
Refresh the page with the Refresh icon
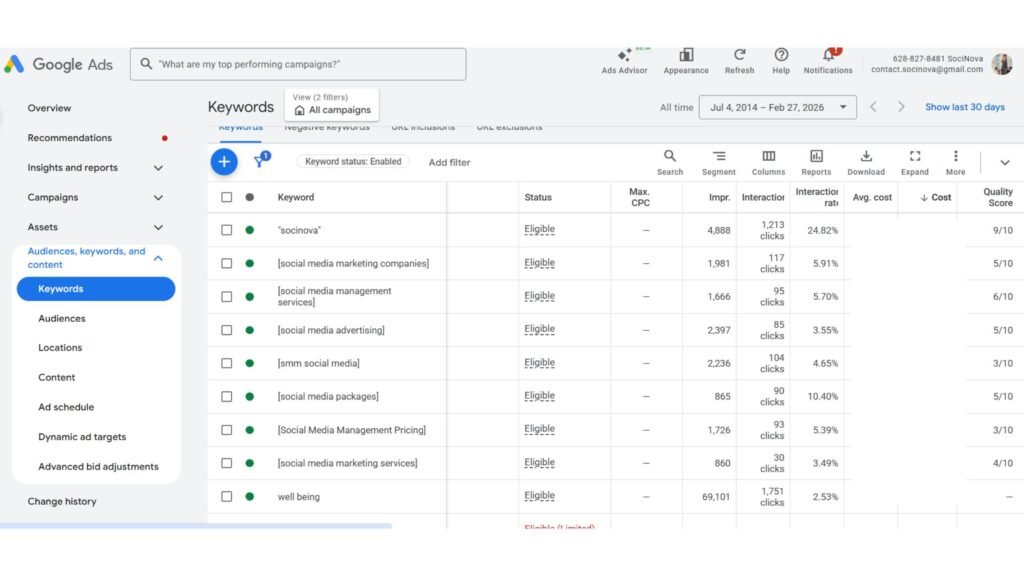(x=740, y=57)
